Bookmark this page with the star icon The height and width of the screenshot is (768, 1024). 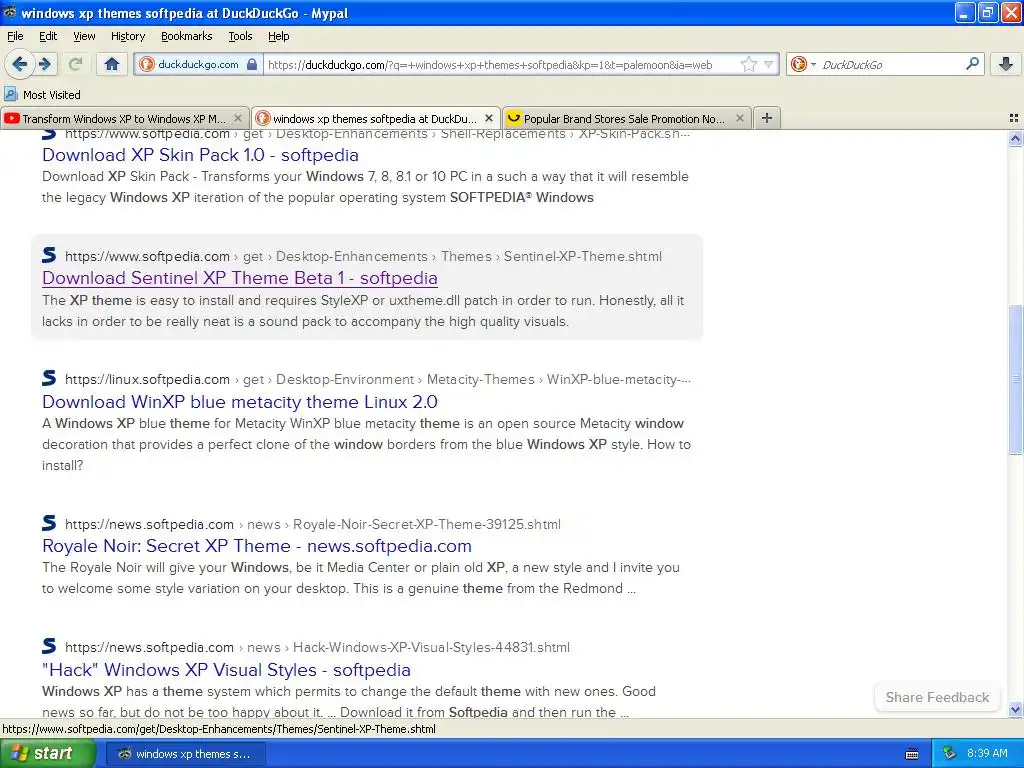(748, 64)
